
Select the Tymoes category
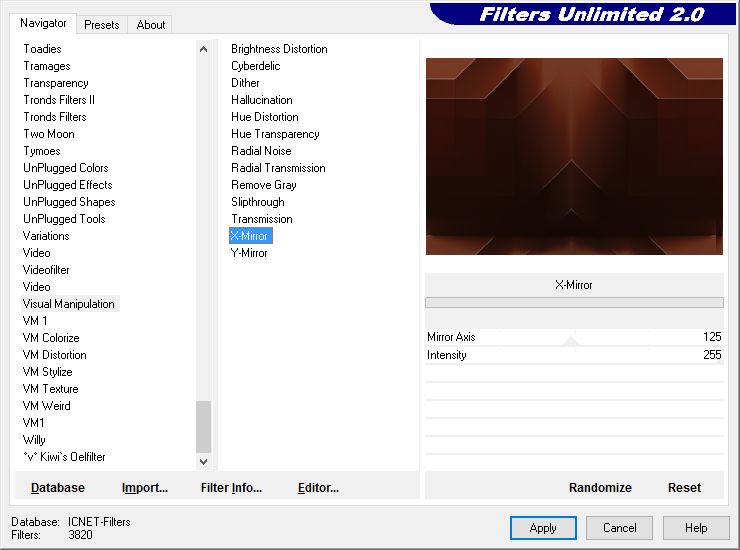tap(42, 151)
